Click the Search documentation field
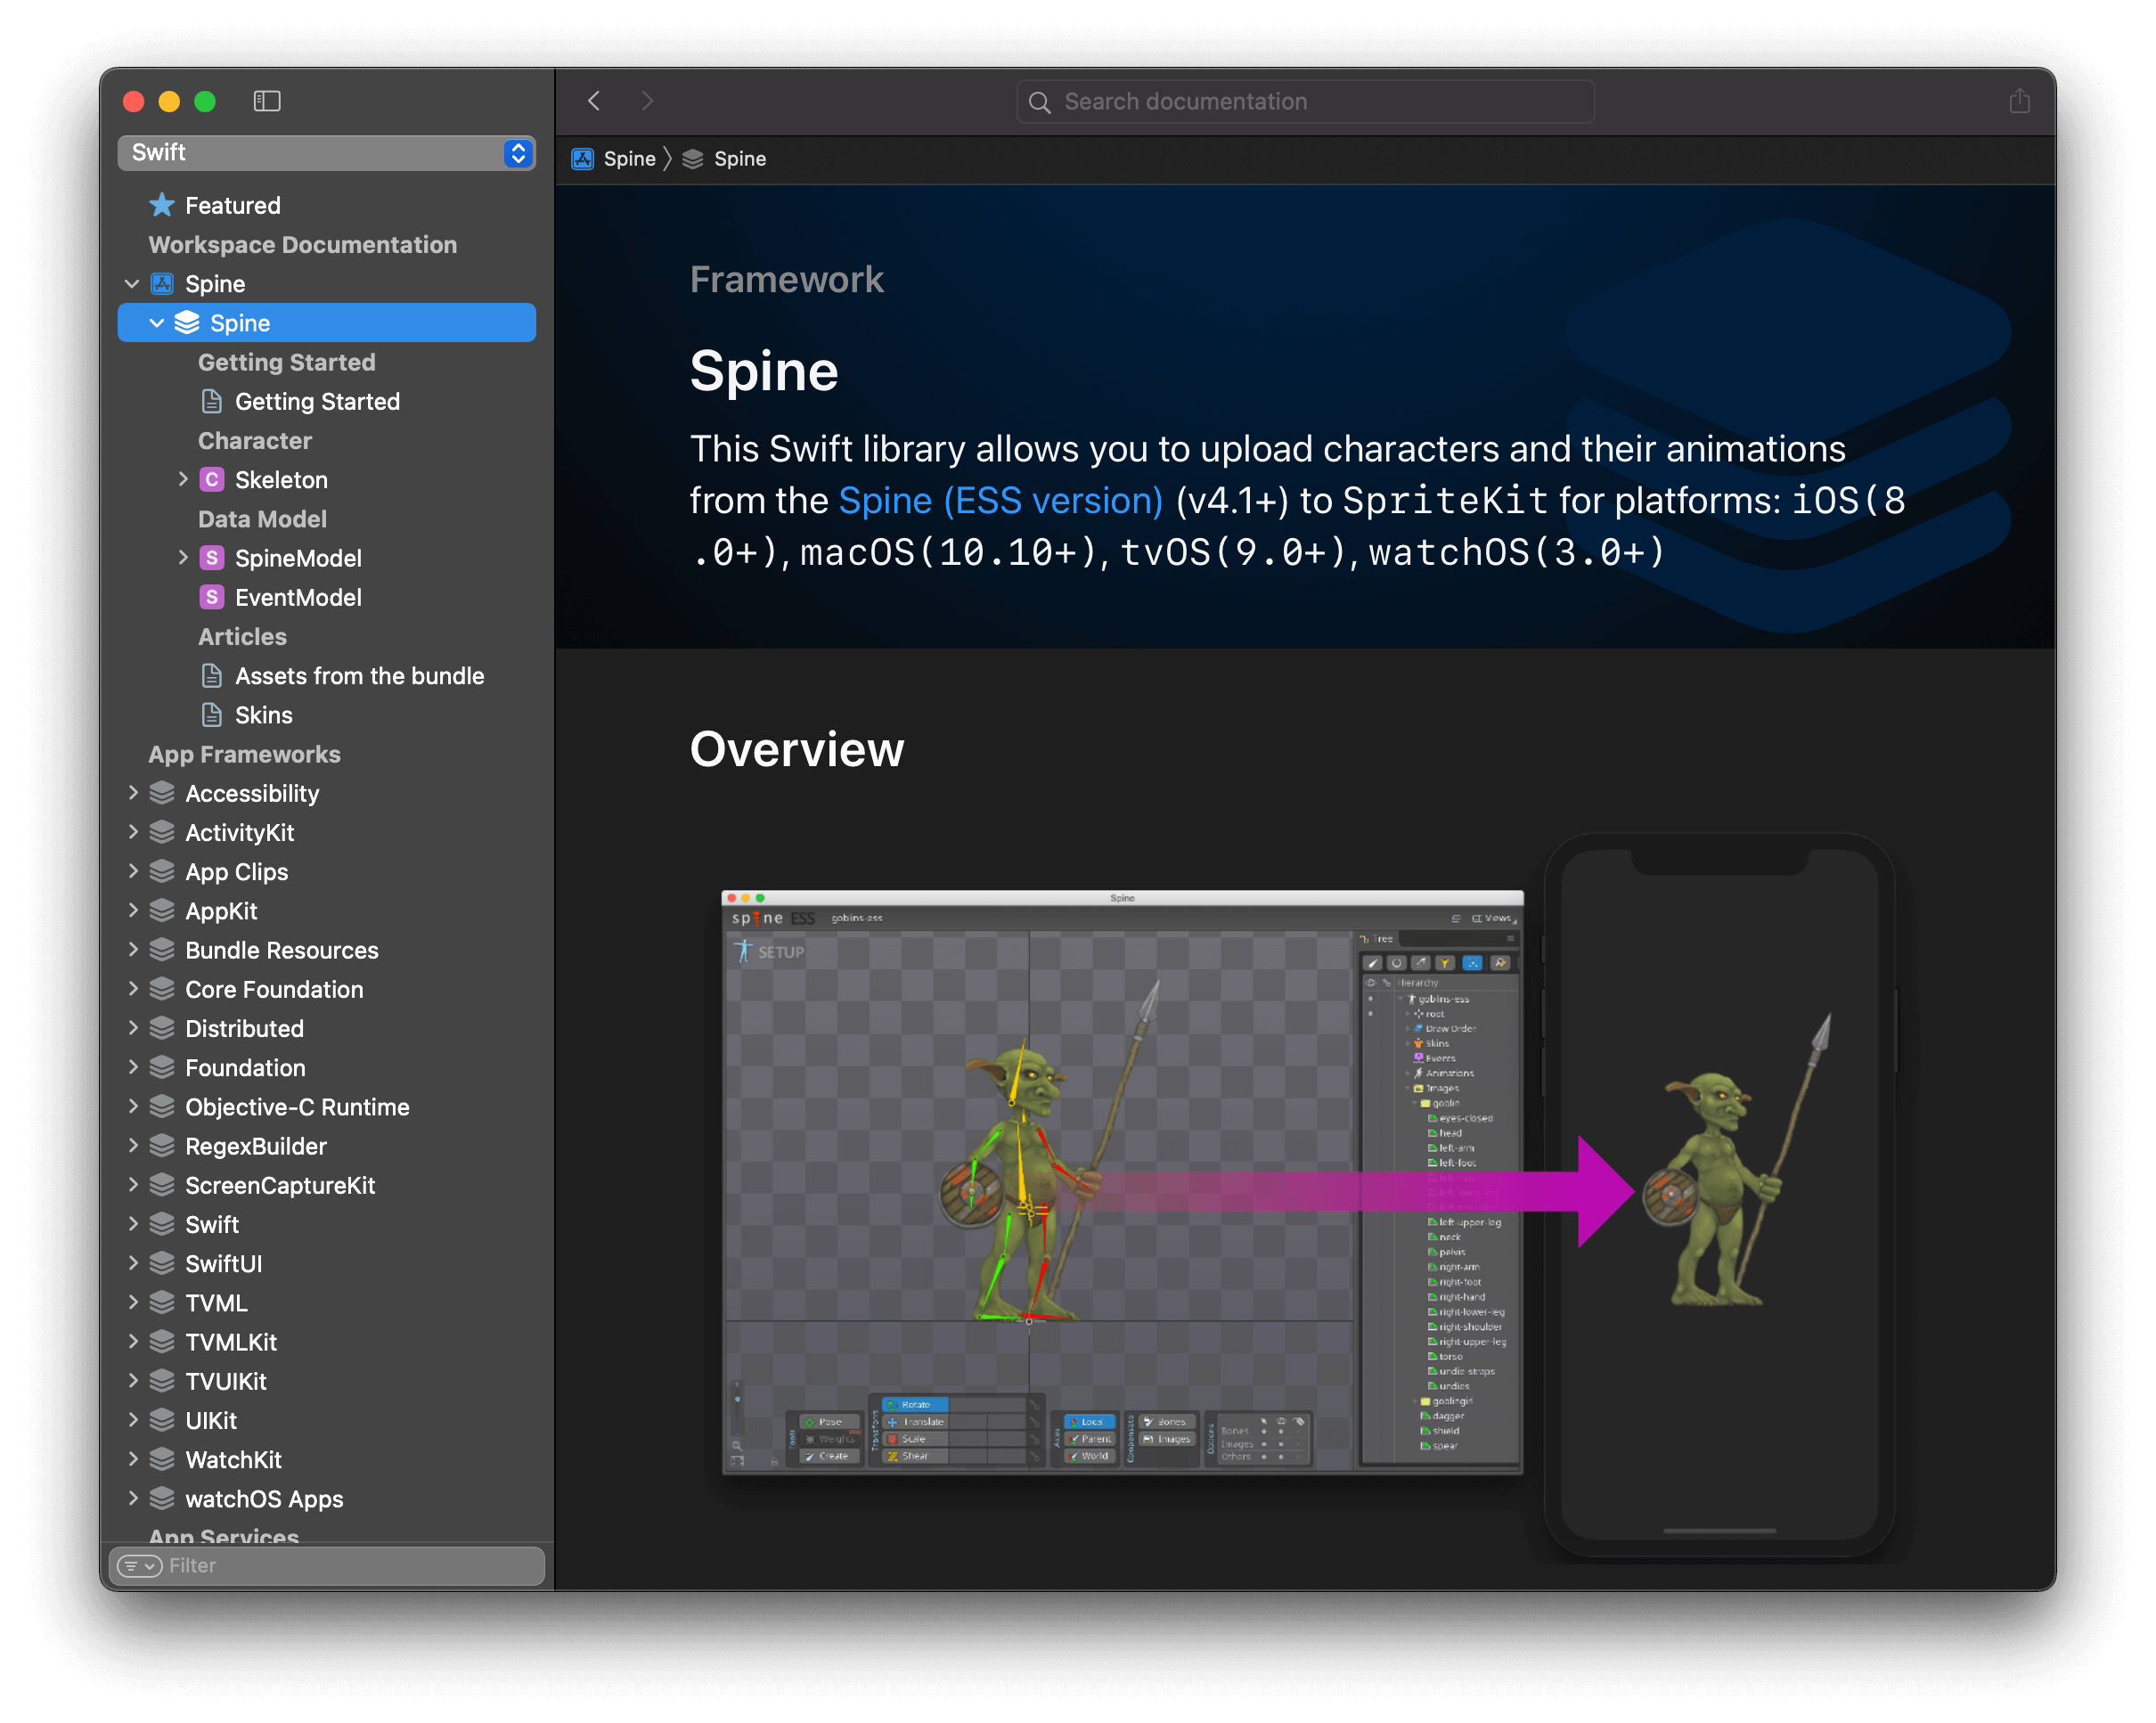Screen dimensions: 2156x1723 click(x=1305, y=102)
